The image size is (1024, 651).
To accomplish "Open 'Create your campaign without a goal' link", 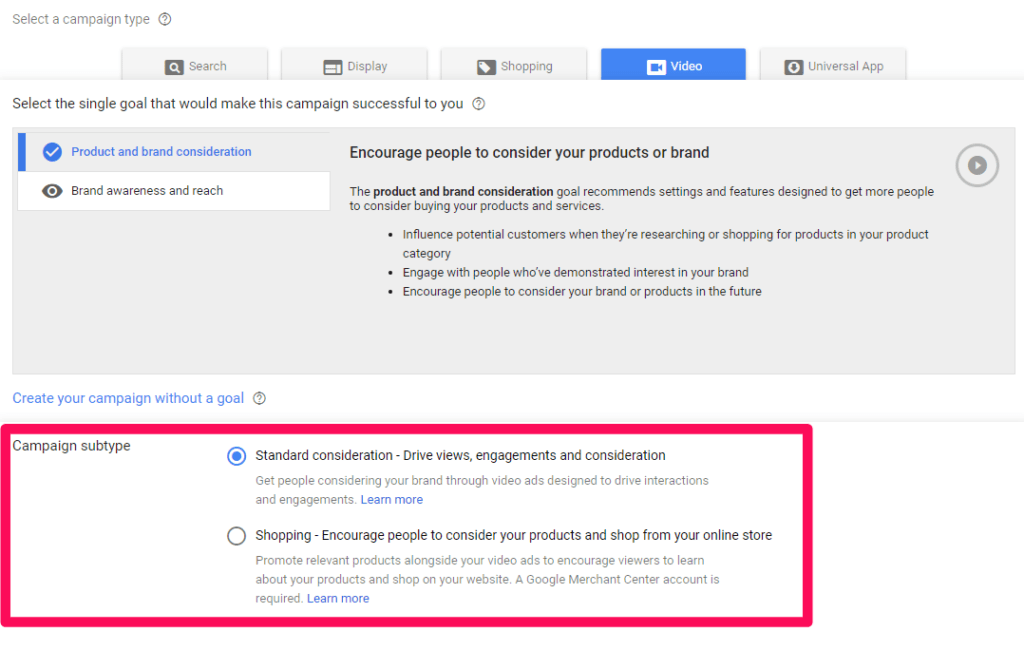I will pyautogui.click(x=128, y=398).
